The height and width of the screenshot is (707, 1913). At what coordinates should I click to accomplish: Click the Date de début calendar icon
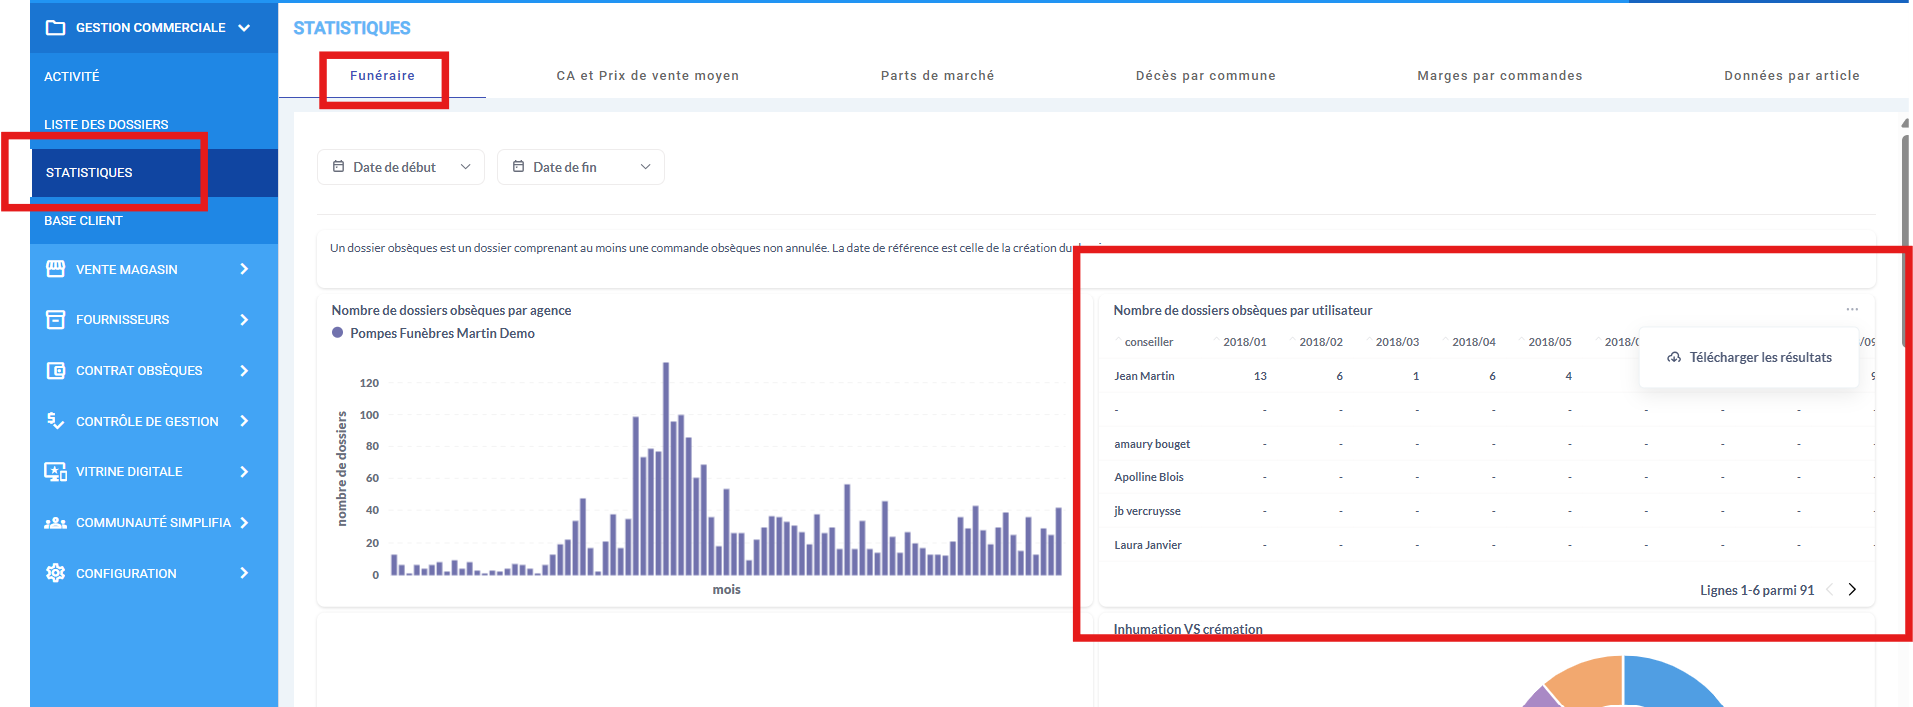point(339,167)
